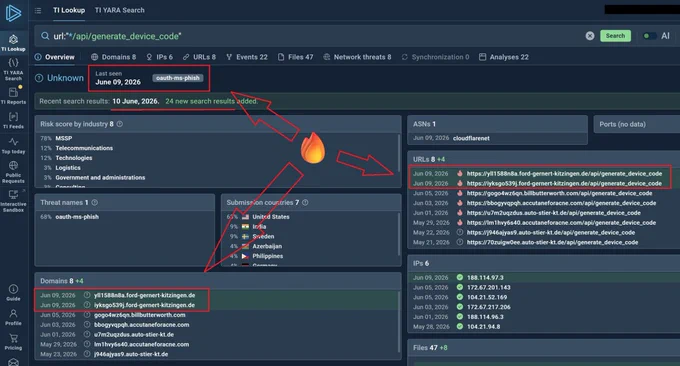Open domain bbogyvqpqh.accutaneforacne.com
This screenshot has width=680, height=366.
[141, 325]
